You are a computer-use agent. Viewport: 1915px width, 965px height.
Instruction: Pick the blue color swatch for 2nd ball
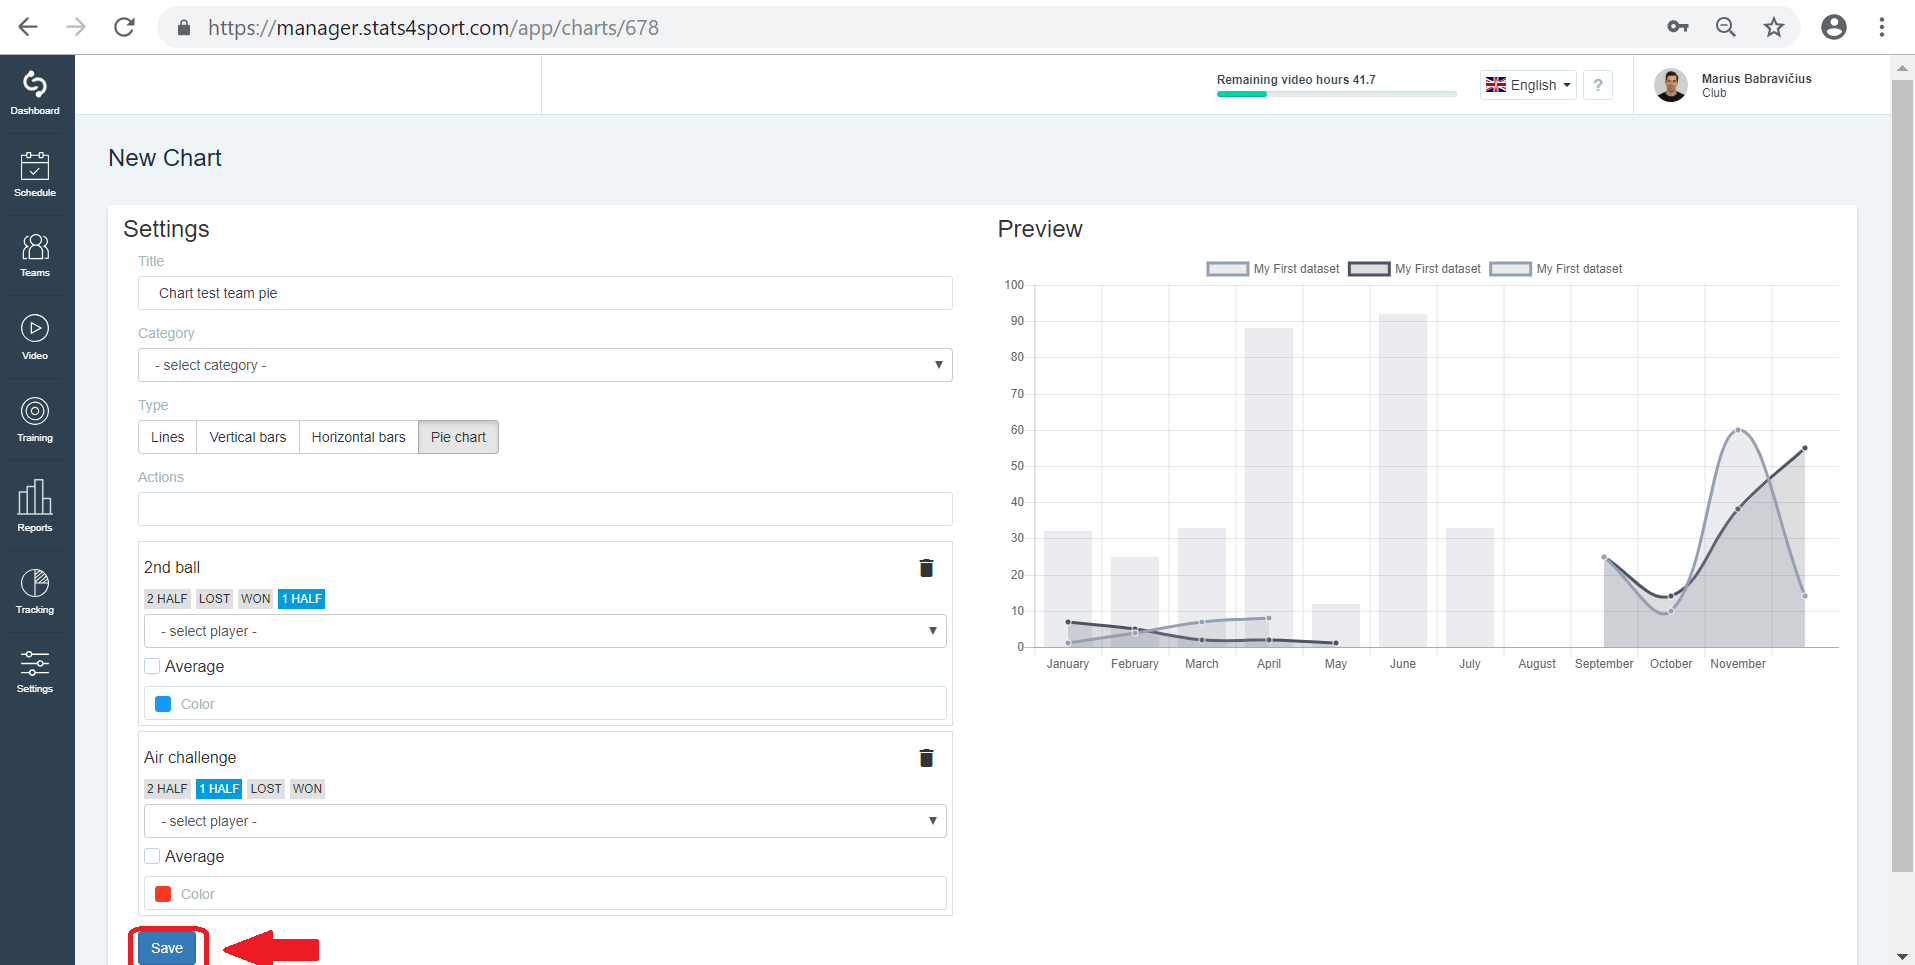(163, 704)
